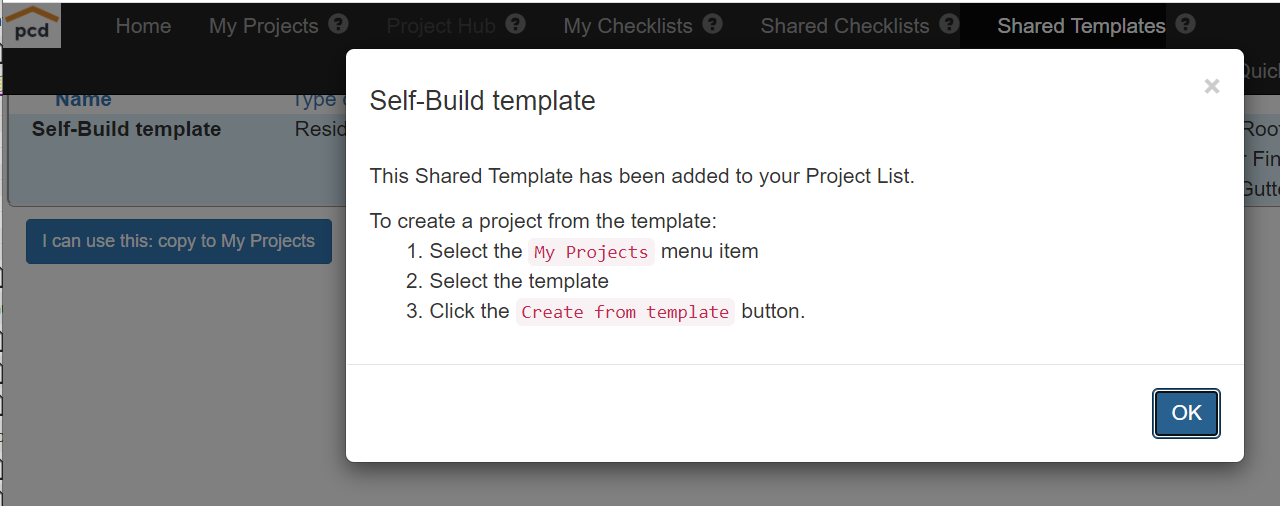Open help icon beside Project Hub
The image size is (1280, 506).
pos(515,25)
